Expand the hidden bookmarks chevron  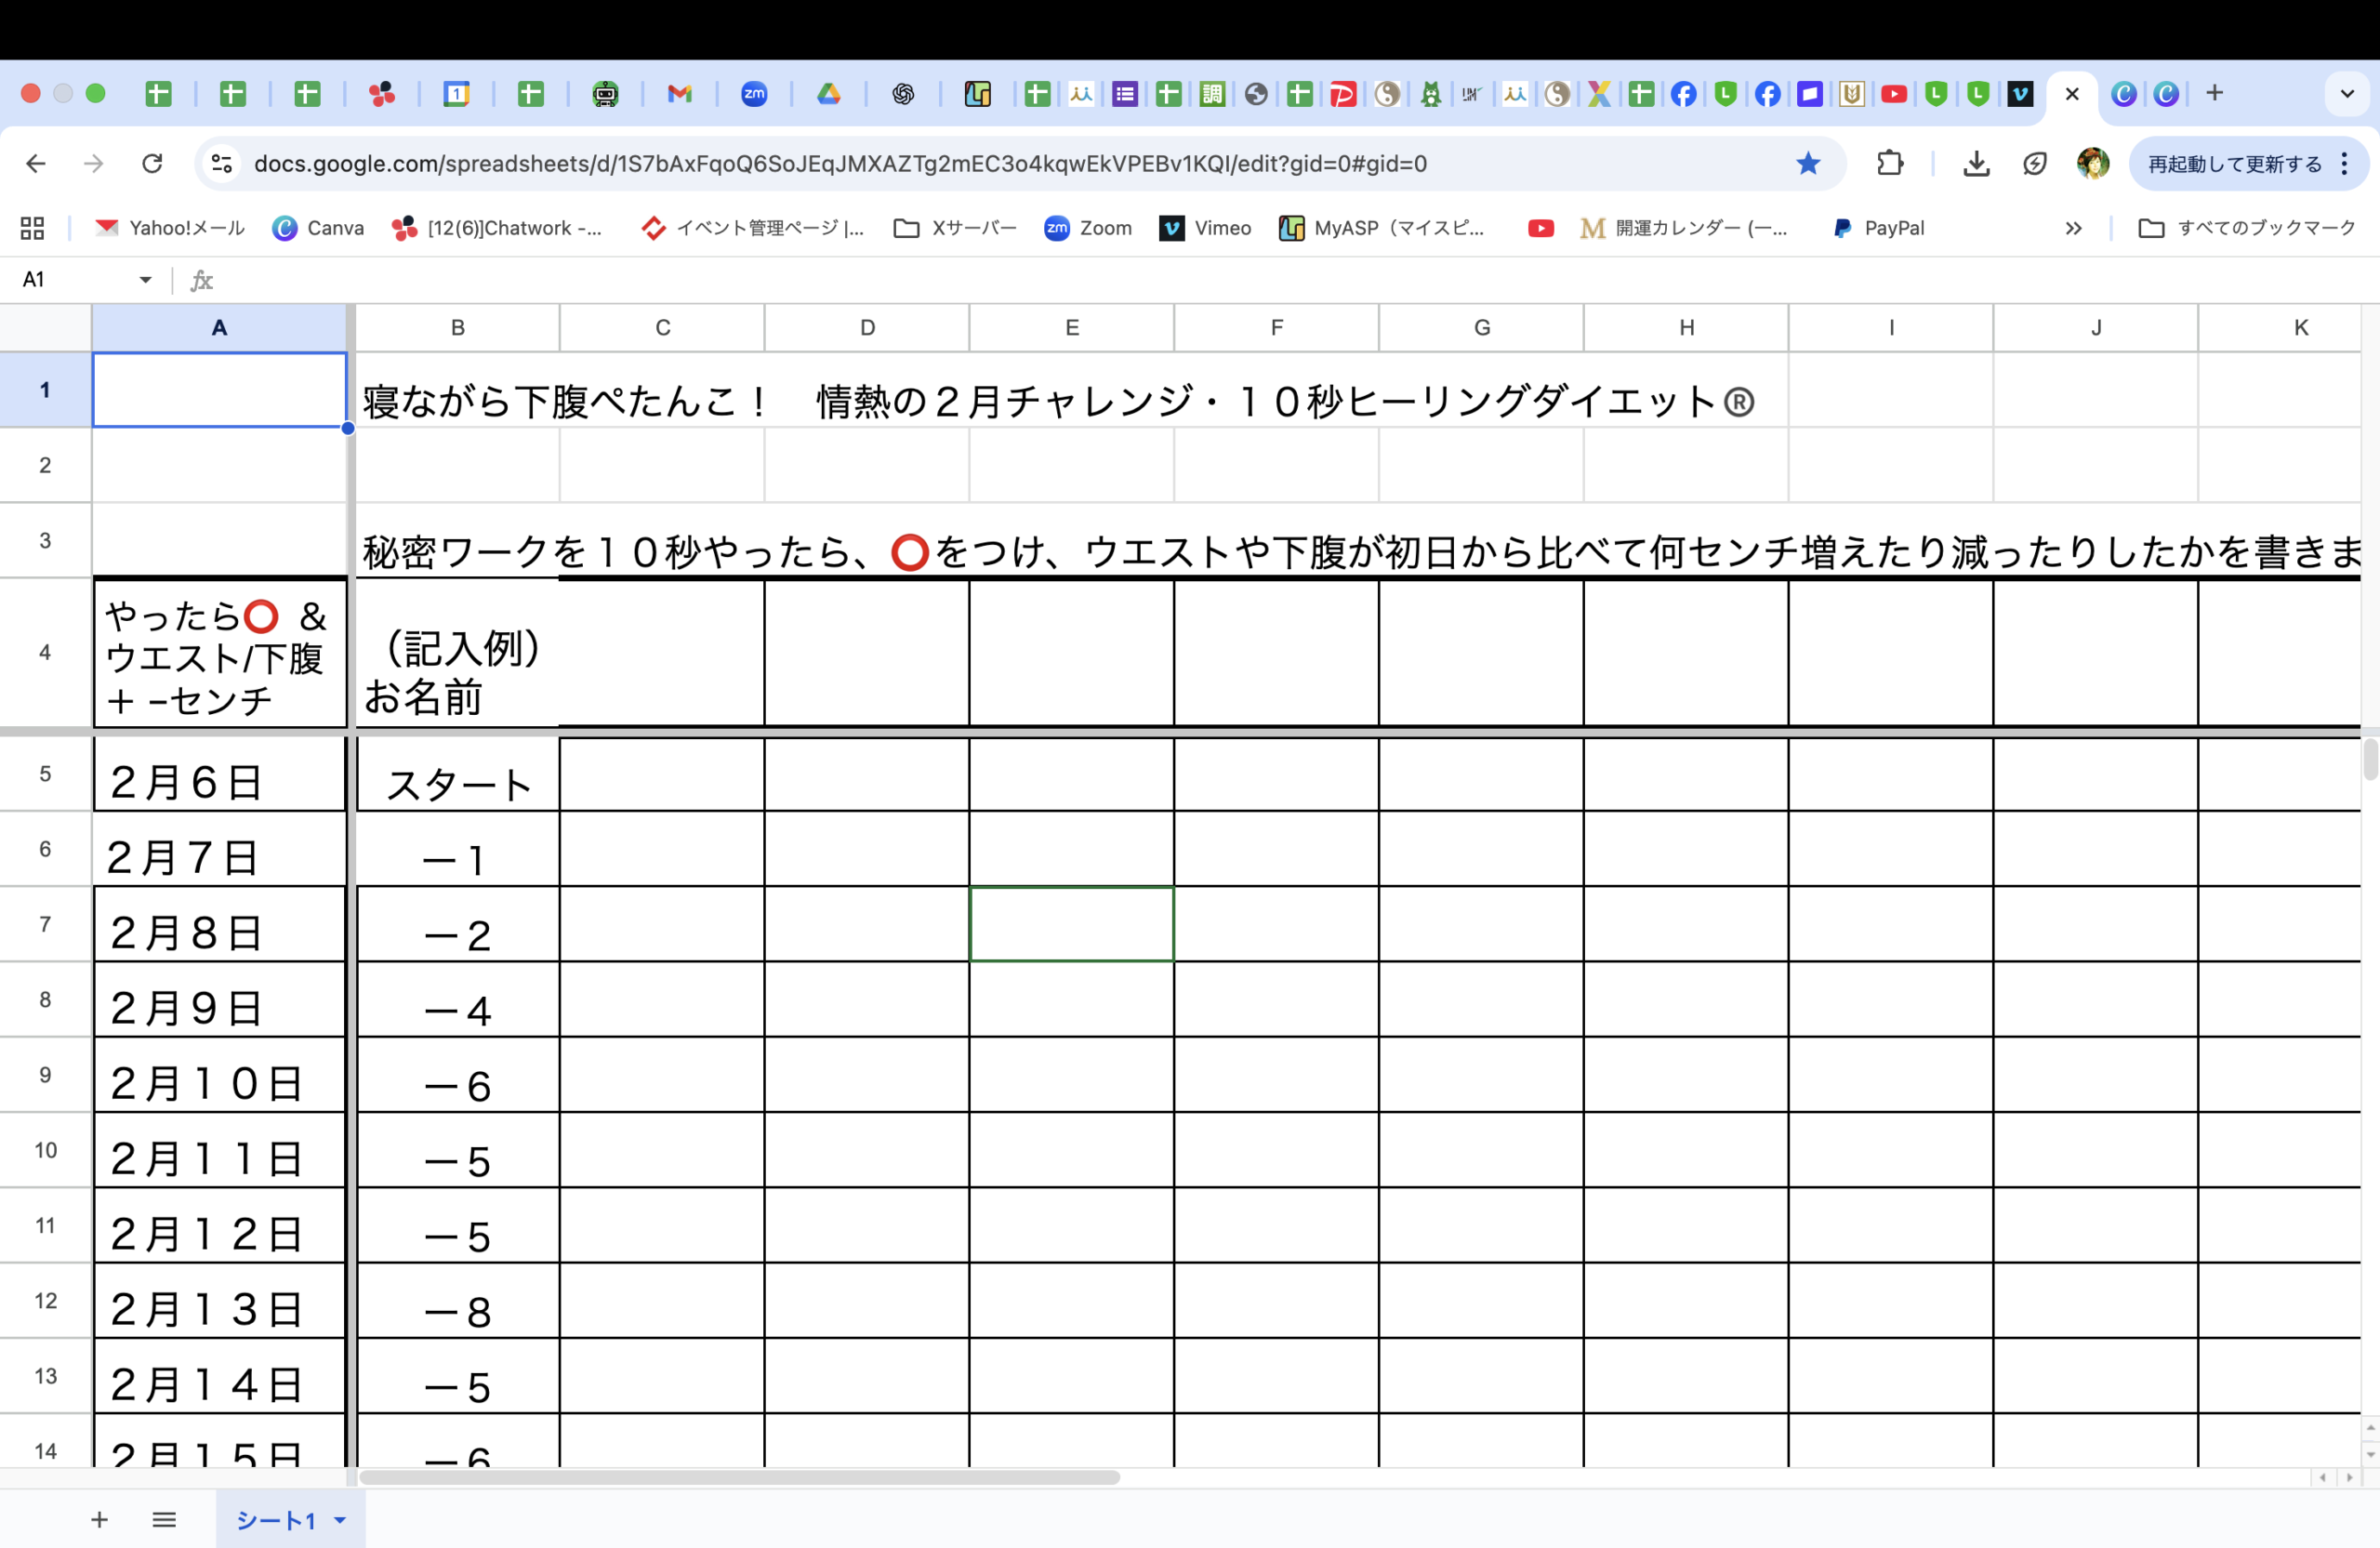point(2073,228)
